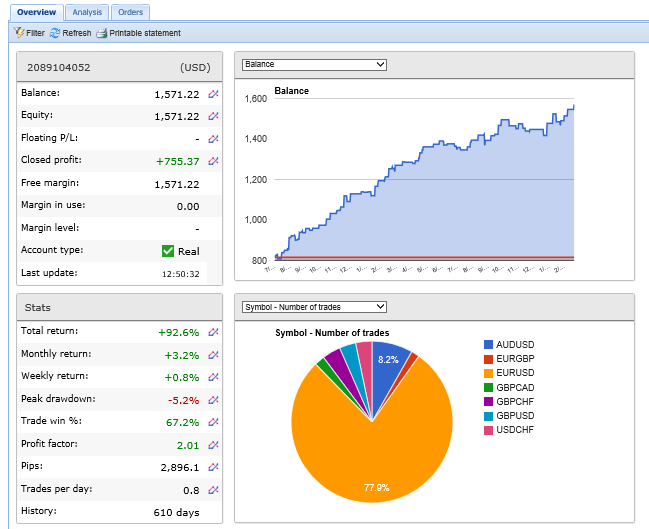Screen dimensions: 649x529
Task: Click chart icon beside Balance value
Action: click(213, 94)
